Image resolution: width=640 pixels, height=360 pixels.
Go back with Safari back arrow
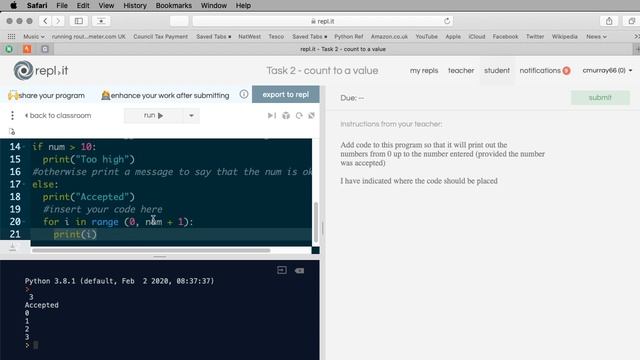pos(45,21)
